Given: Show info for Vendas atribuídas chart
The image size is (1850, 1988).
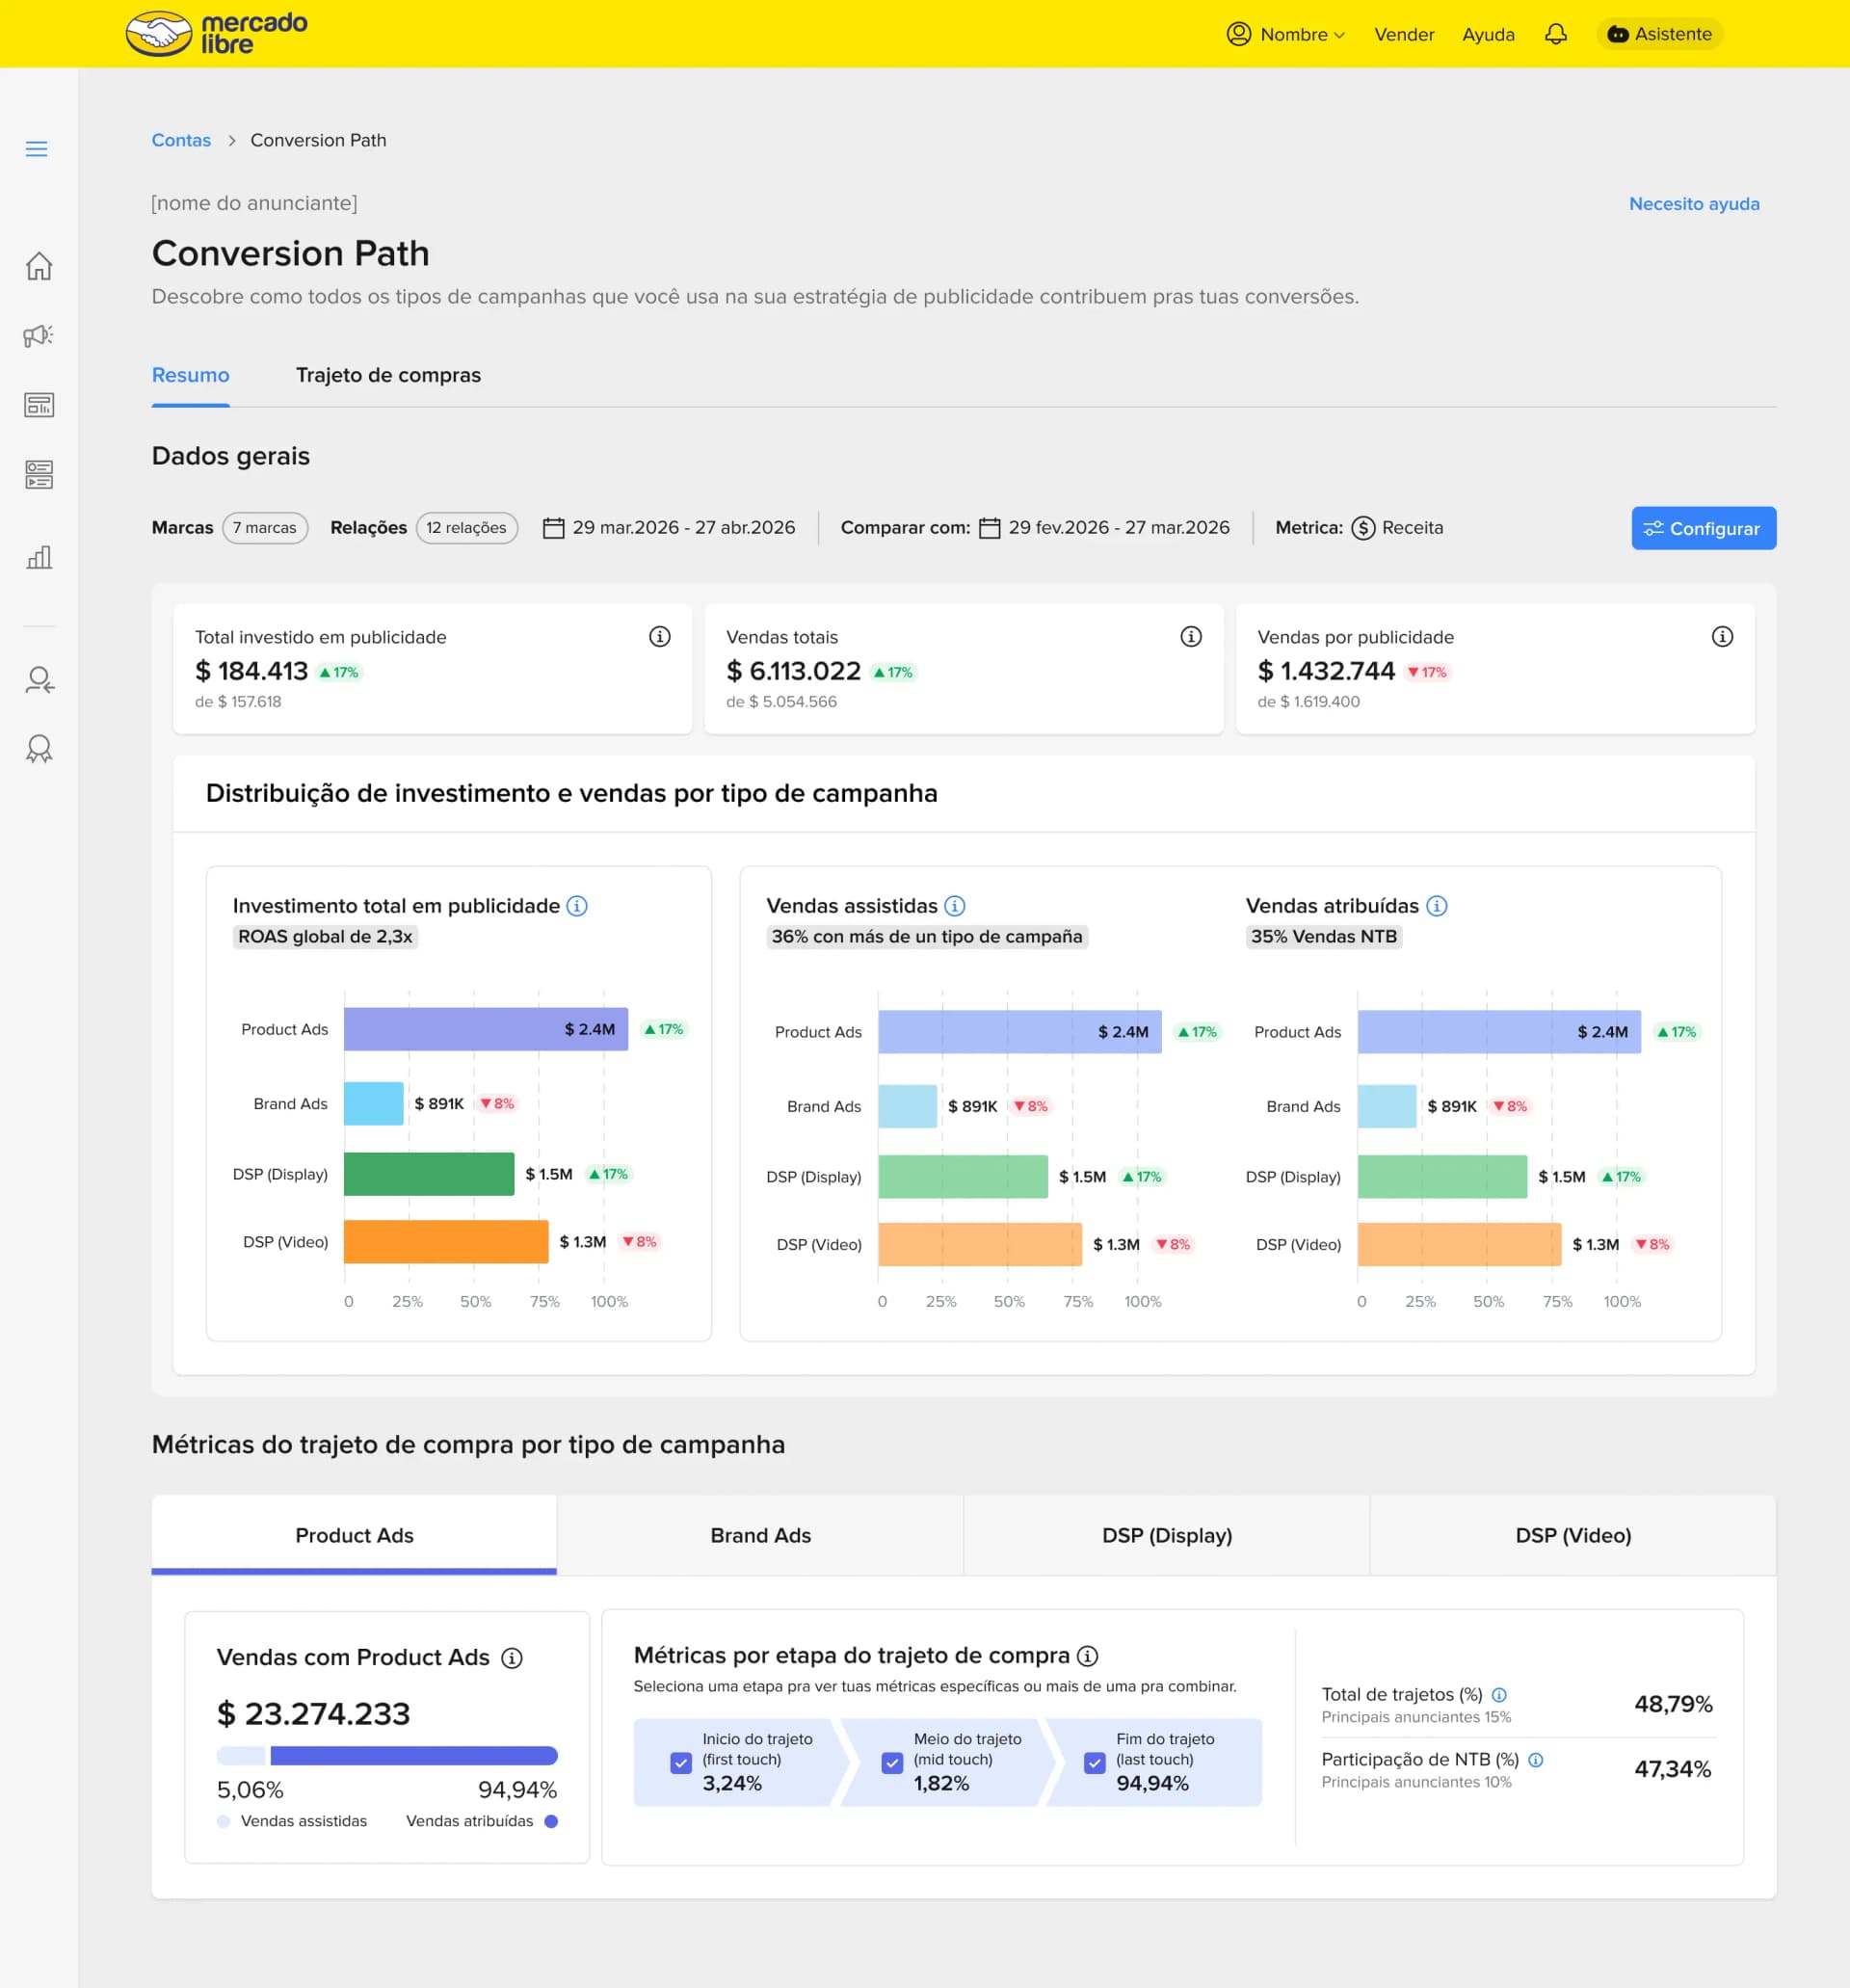Looking at the screenshot, I should [1436, 906].
